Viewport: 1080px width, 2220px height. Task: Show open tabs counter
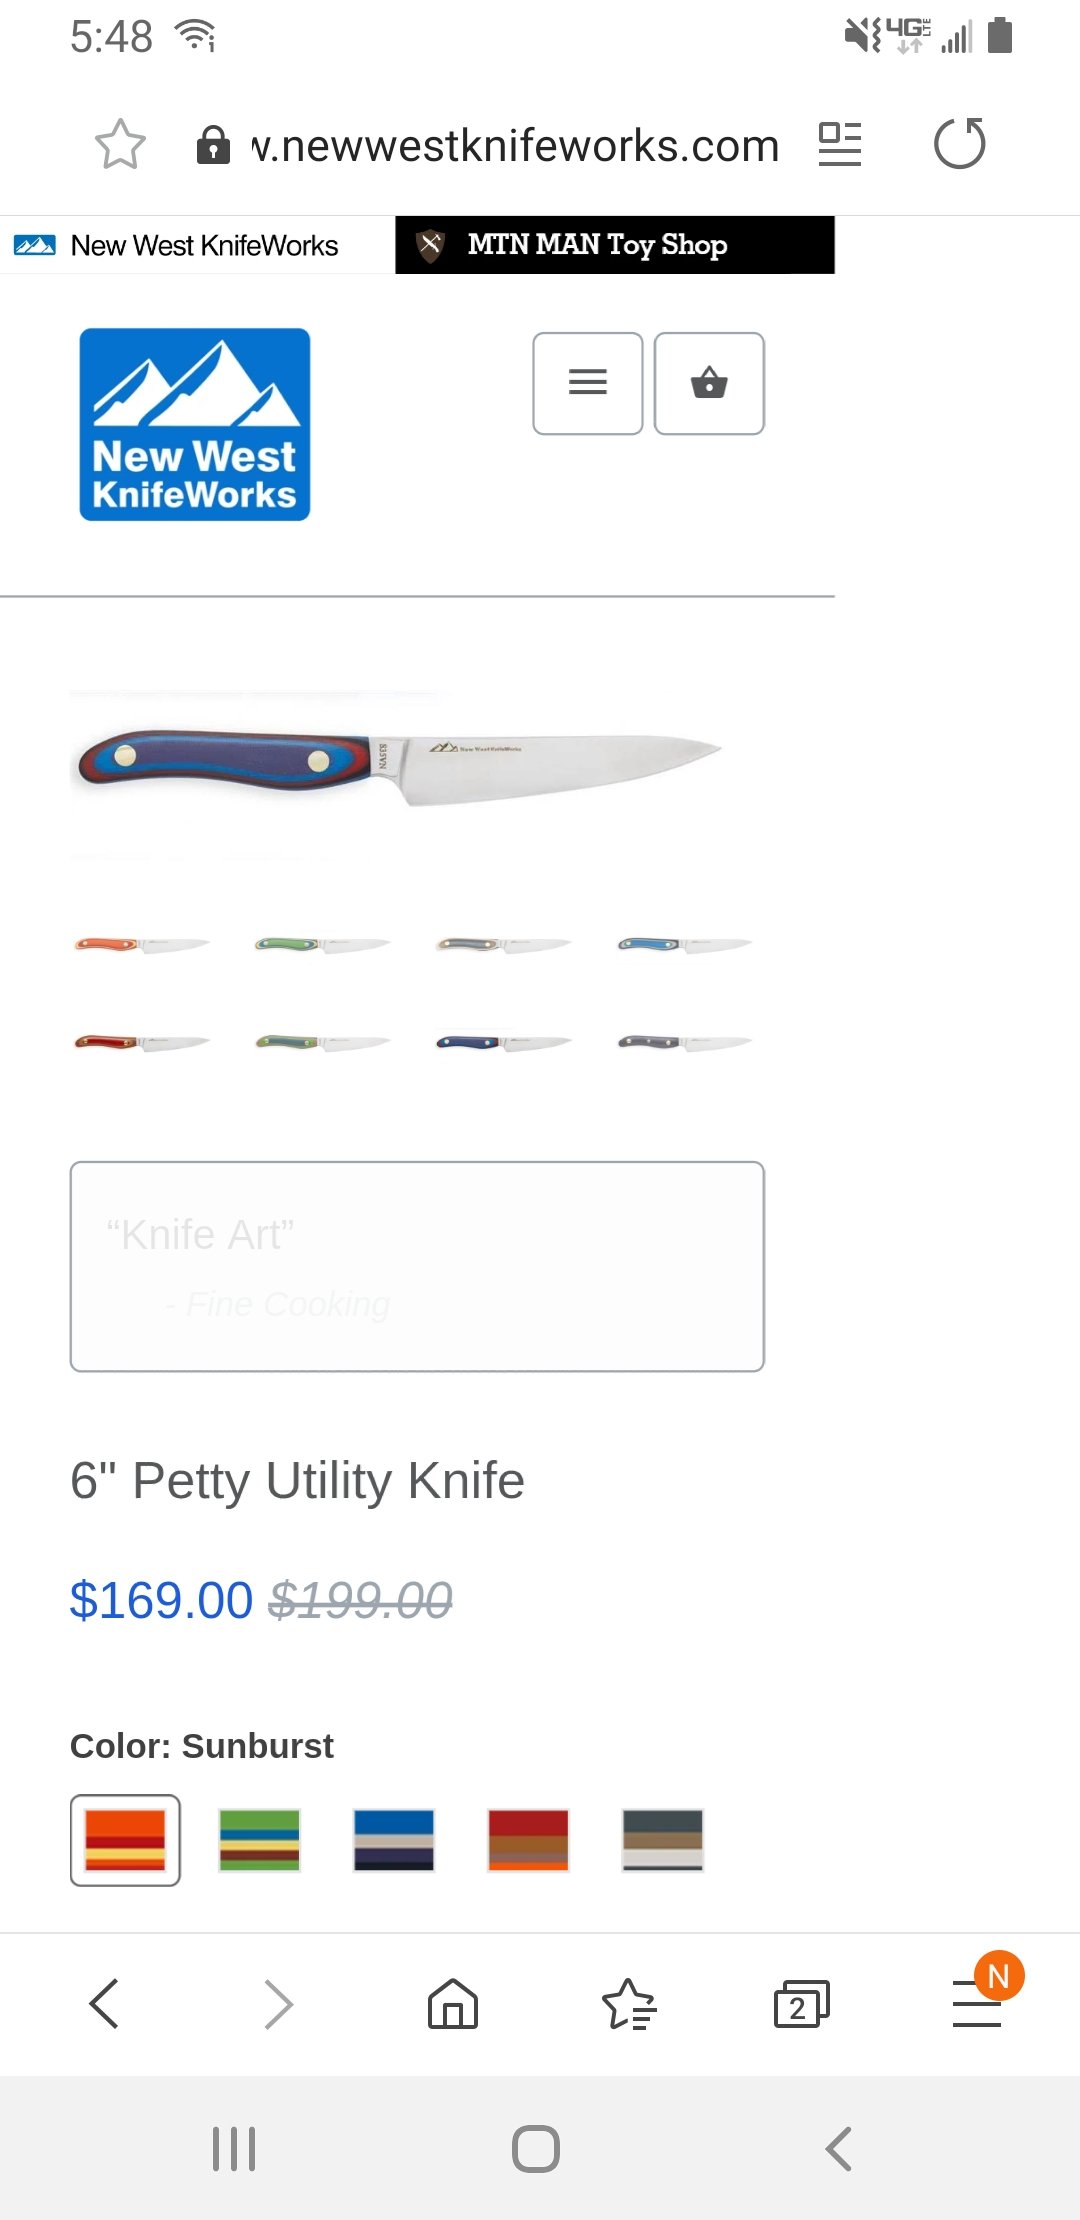click(x=802, y=2004)
